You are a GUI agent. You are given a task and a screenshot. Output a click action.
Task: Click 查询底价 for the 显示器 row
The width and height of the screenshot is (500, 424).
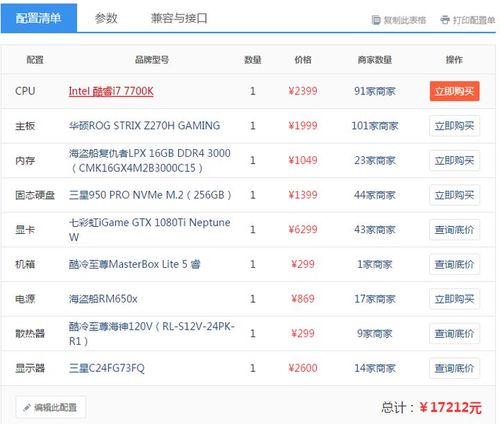[x=454, y=368]
